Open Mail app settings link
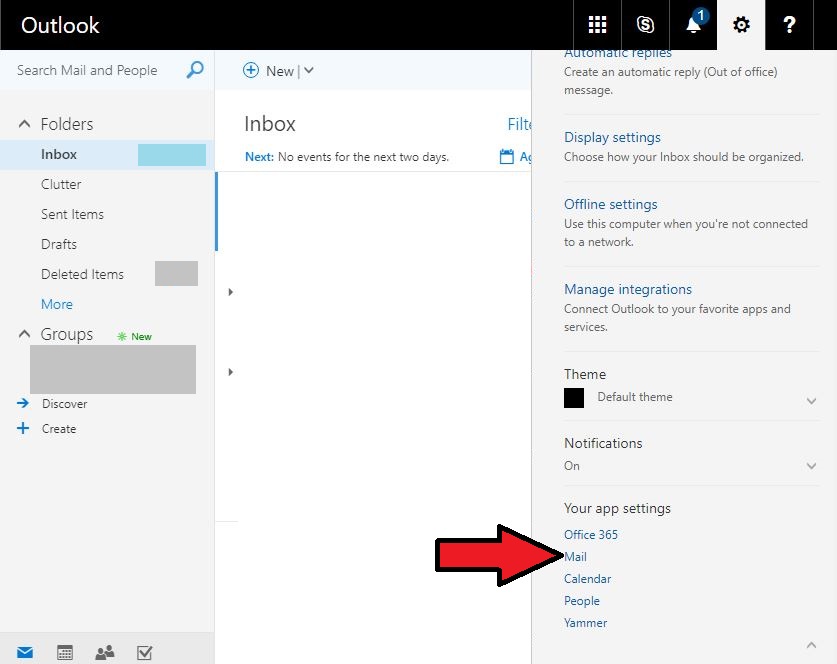This screenshot has width=837, height=664. coord(576,557)
